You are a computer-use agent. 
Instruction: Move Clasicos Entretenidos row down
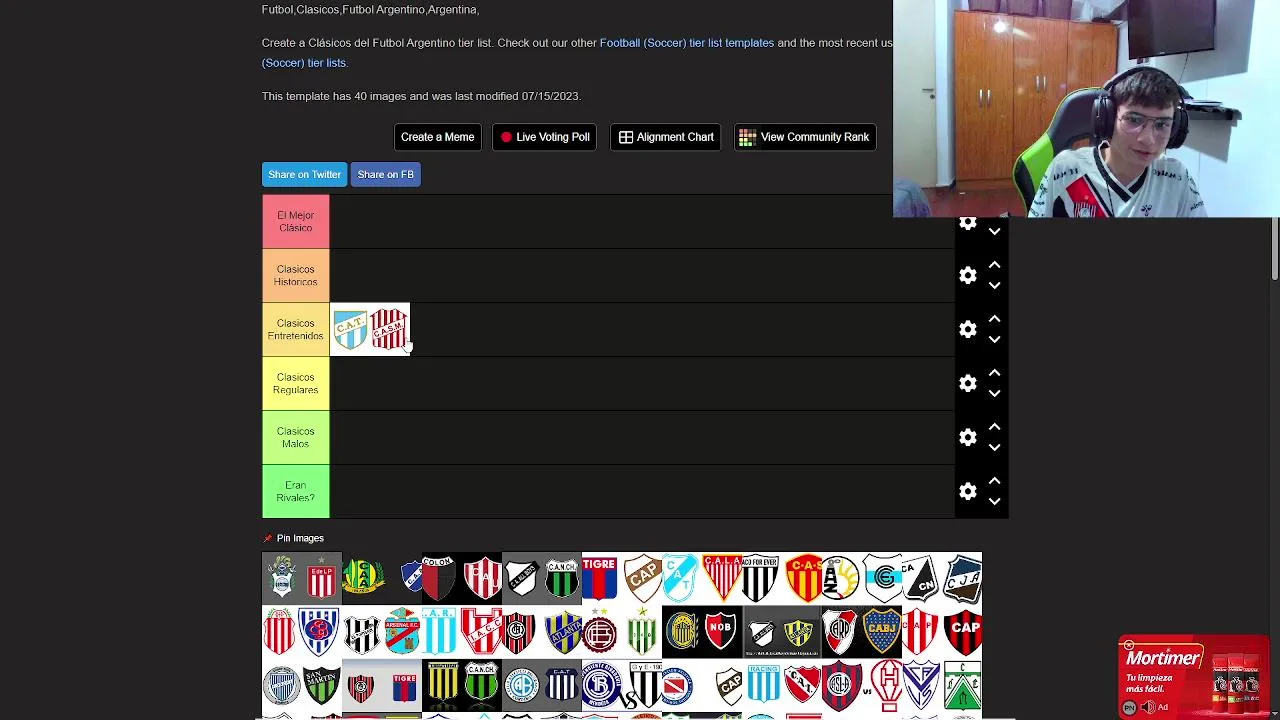pyautogui.click(x=994, y=340)
